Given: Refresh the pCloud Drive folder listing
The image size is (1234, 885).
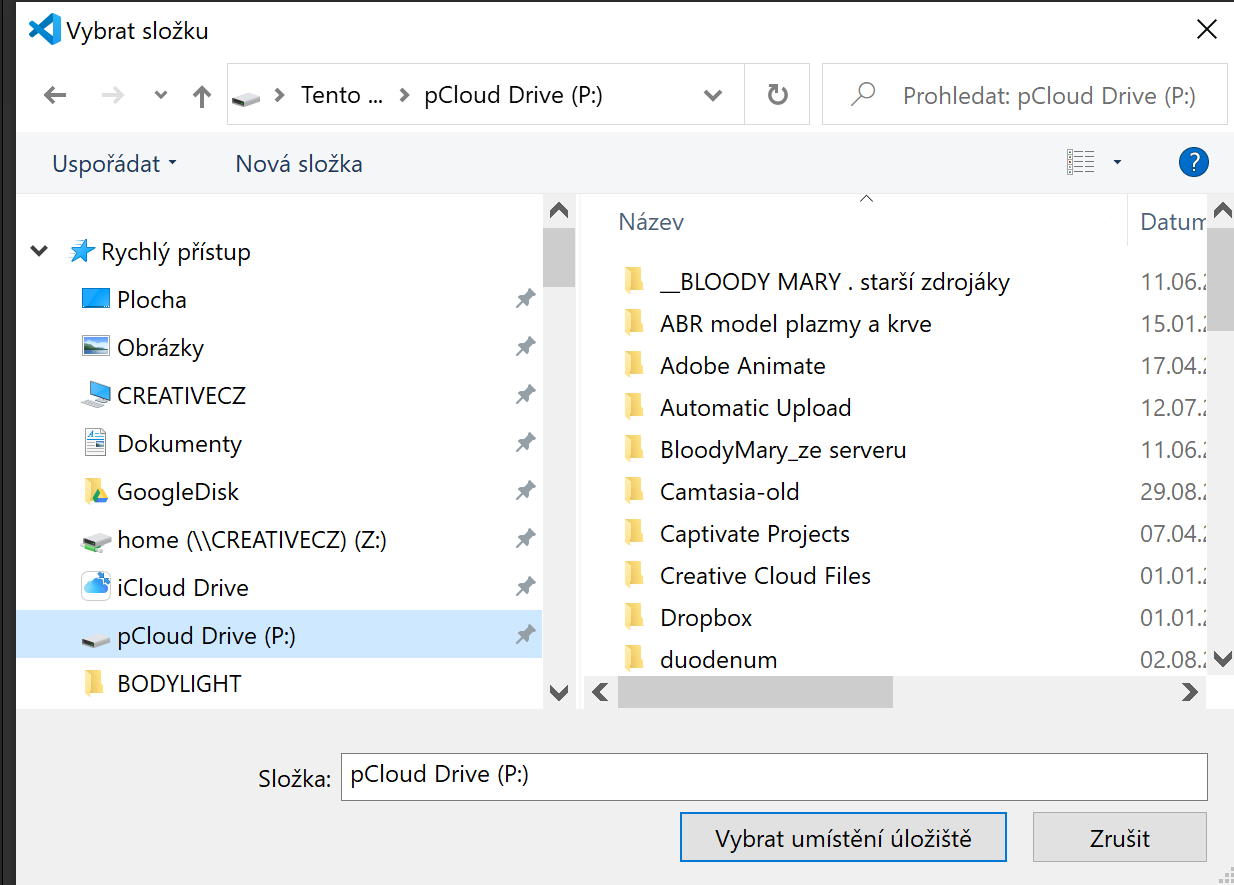Looking at the screenshot, I should pyautogui.click(x=777, y=96).
